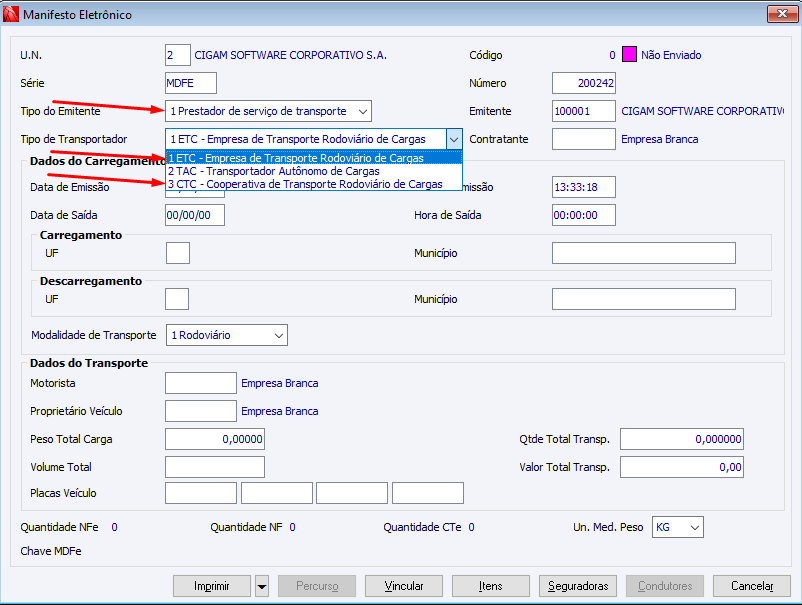Image resolution: width=802 pixels, height=605 pixels.
Task: Collapse the Tipo de Transportador combo arrow
Action: click(454, 139)
